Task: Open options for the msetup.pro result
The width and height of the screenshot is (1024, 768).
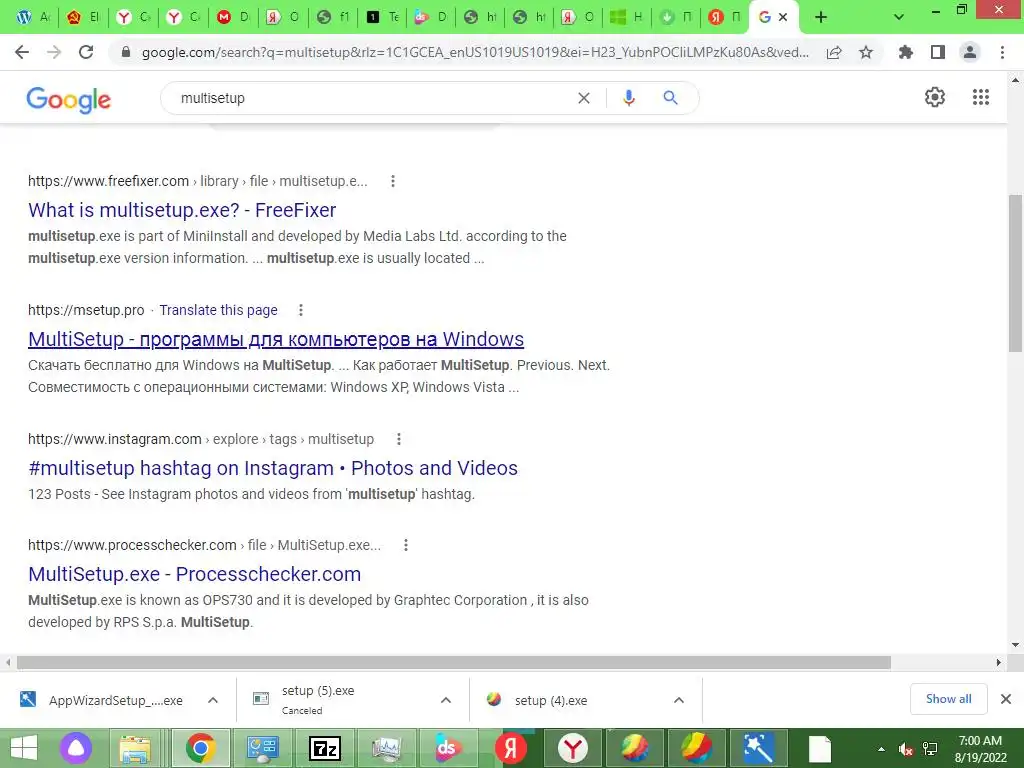Action: (x=300, y=310)
